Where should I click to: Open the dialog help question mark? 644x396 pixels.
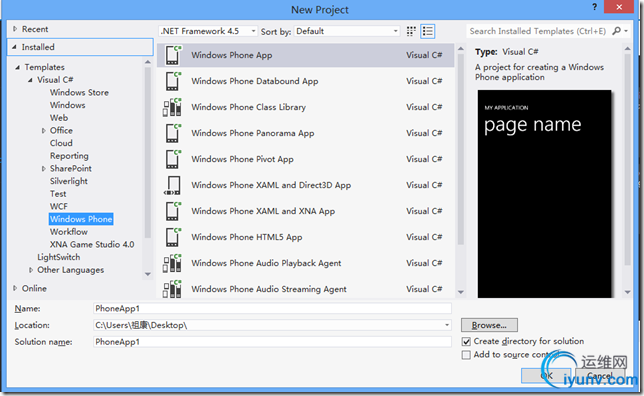coord(594,7)
